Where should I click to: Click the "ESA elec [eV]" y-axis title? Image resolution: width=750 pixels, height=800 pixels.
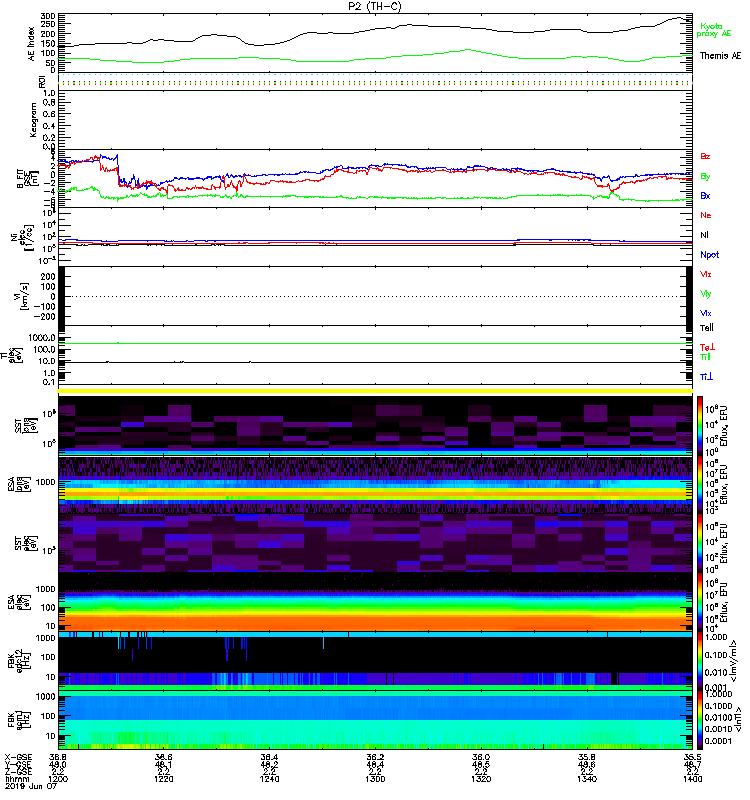pyautogui.click(x=19, y=602)
